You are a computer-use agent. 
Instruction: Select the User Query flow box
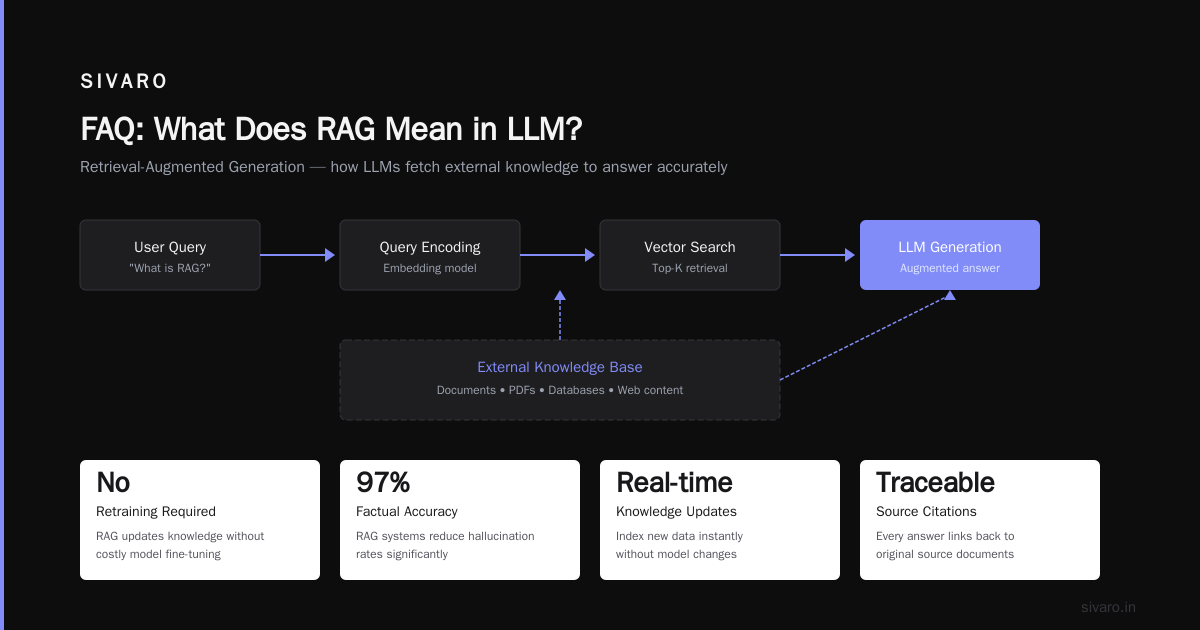coord(170,255)
